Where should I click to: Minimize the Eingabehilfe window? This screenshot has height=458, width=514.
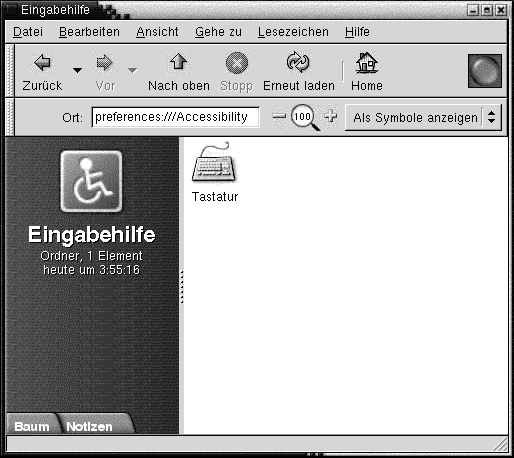pos(473,11)
